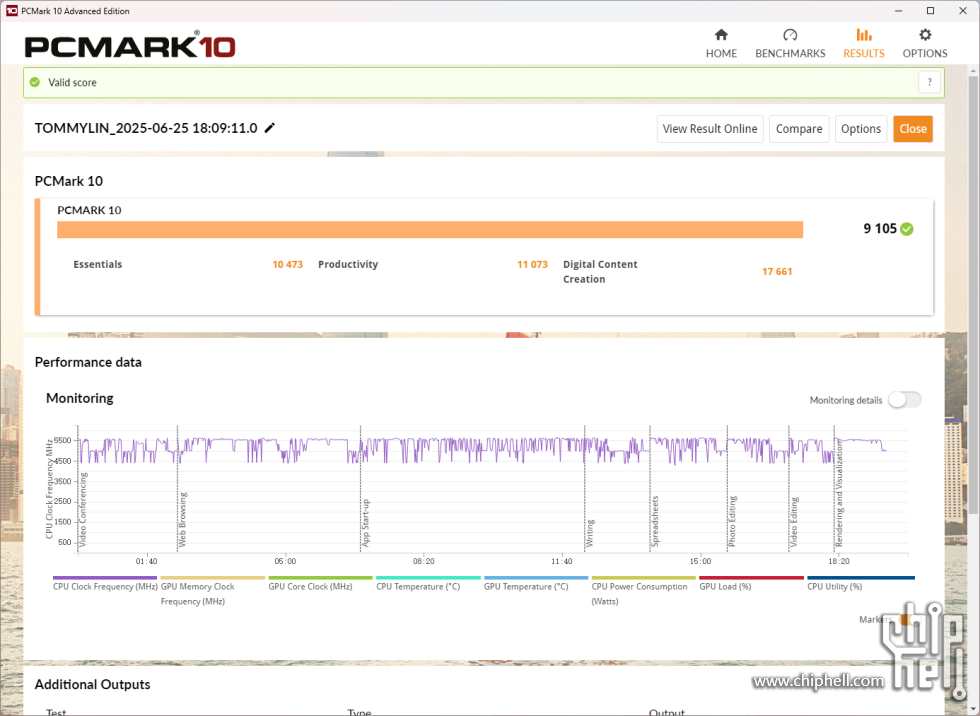This screenshot has width=980, height=716.
Task: Click the 18:20 time axis label
Action: pyautogui.click(x=839, y=561)
